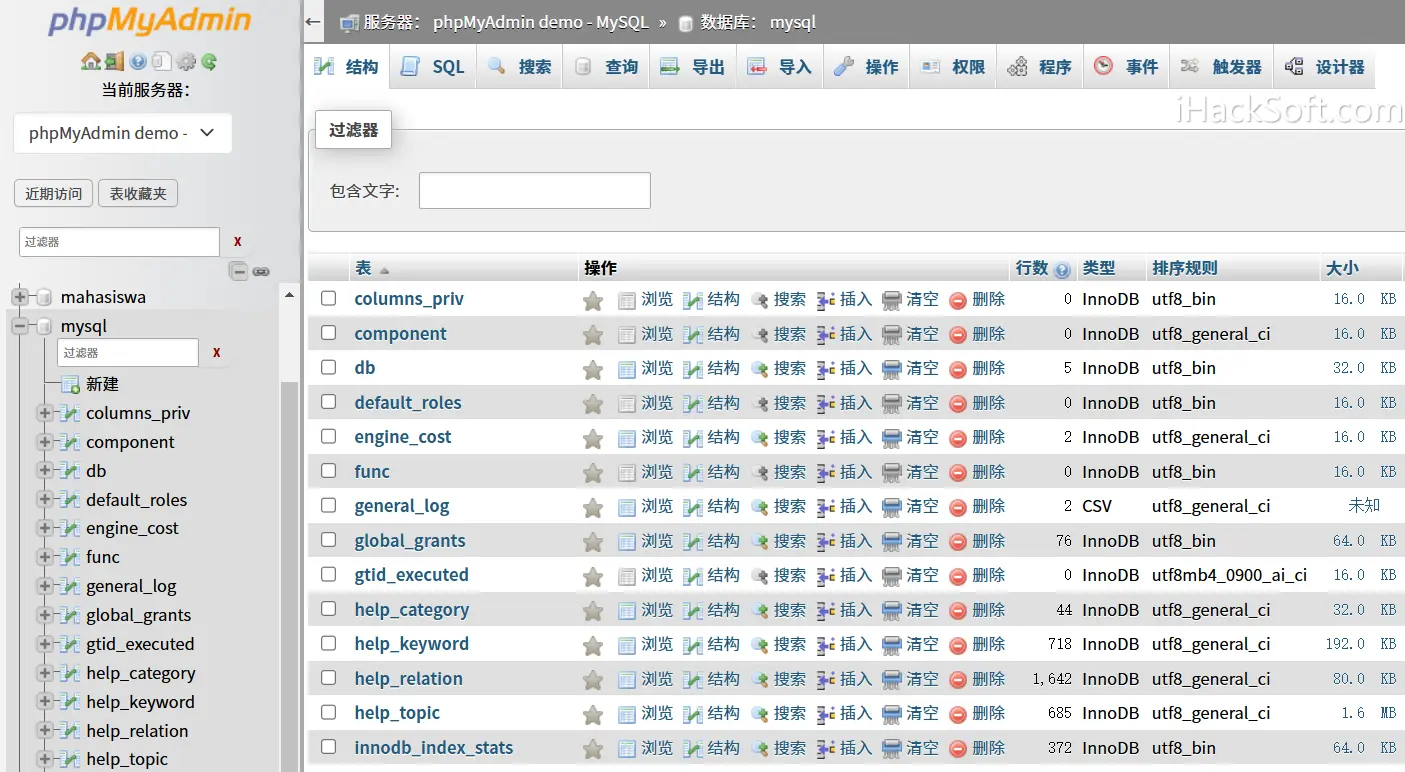Go to the 触发器 triggers tab
This screenshot has width=1405, height=772.
(x=1221, y=67)
